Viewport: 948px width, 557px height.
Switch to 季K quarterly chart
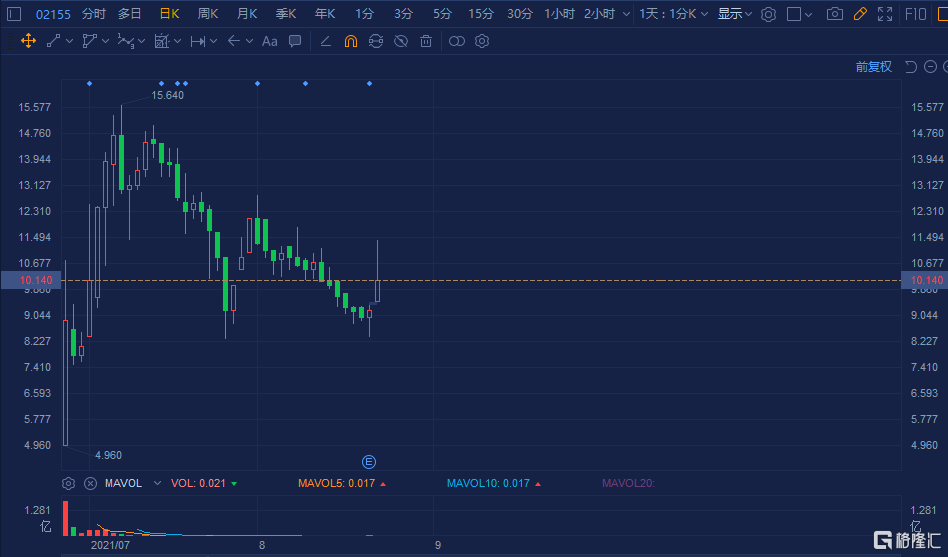[286, 14]
